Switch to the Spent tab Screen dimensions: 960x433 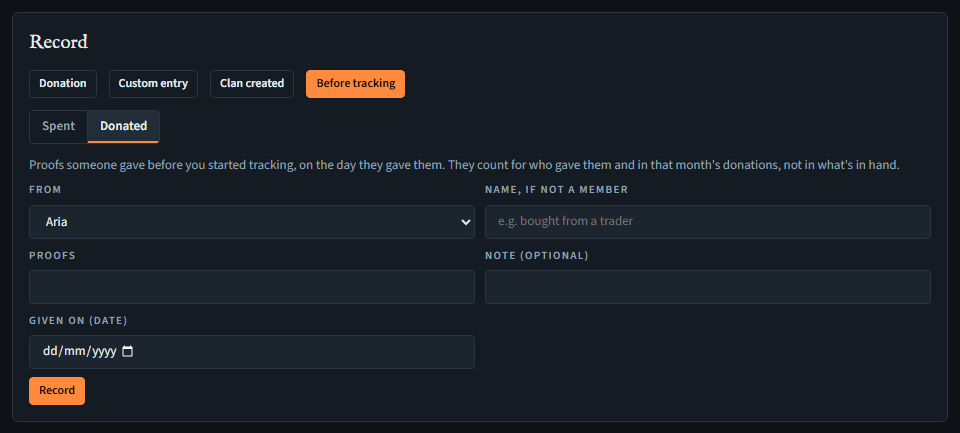59,126
